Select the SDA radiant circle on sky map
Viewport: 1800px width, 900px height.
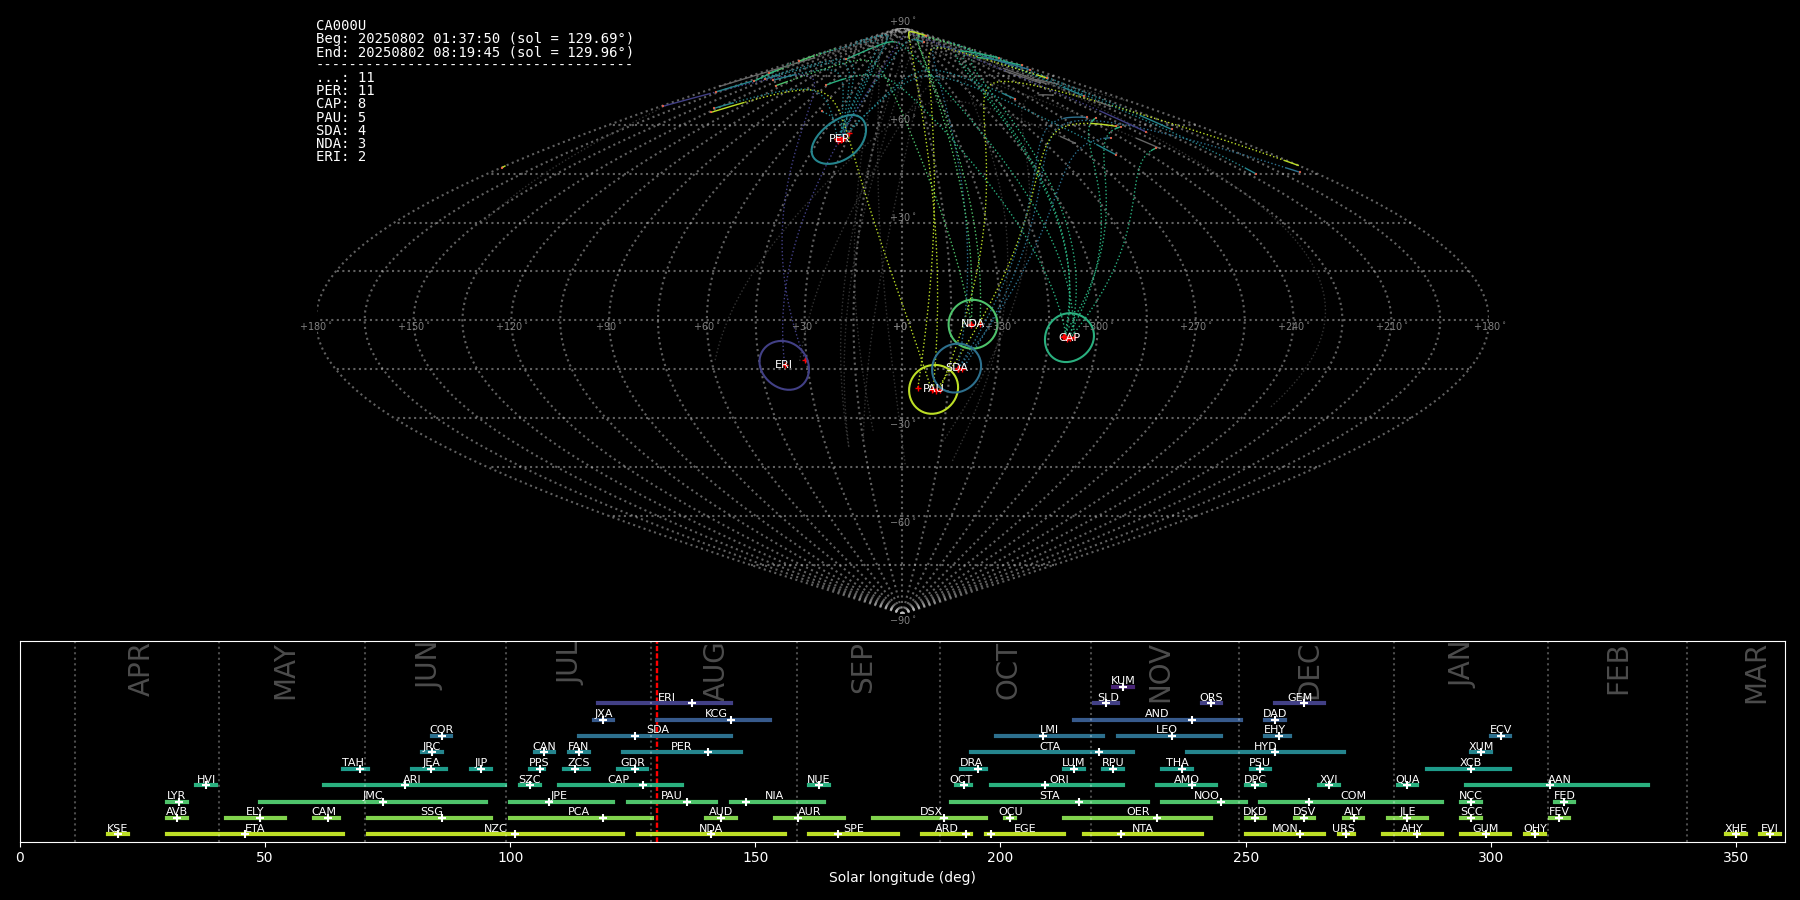(957, 368)
